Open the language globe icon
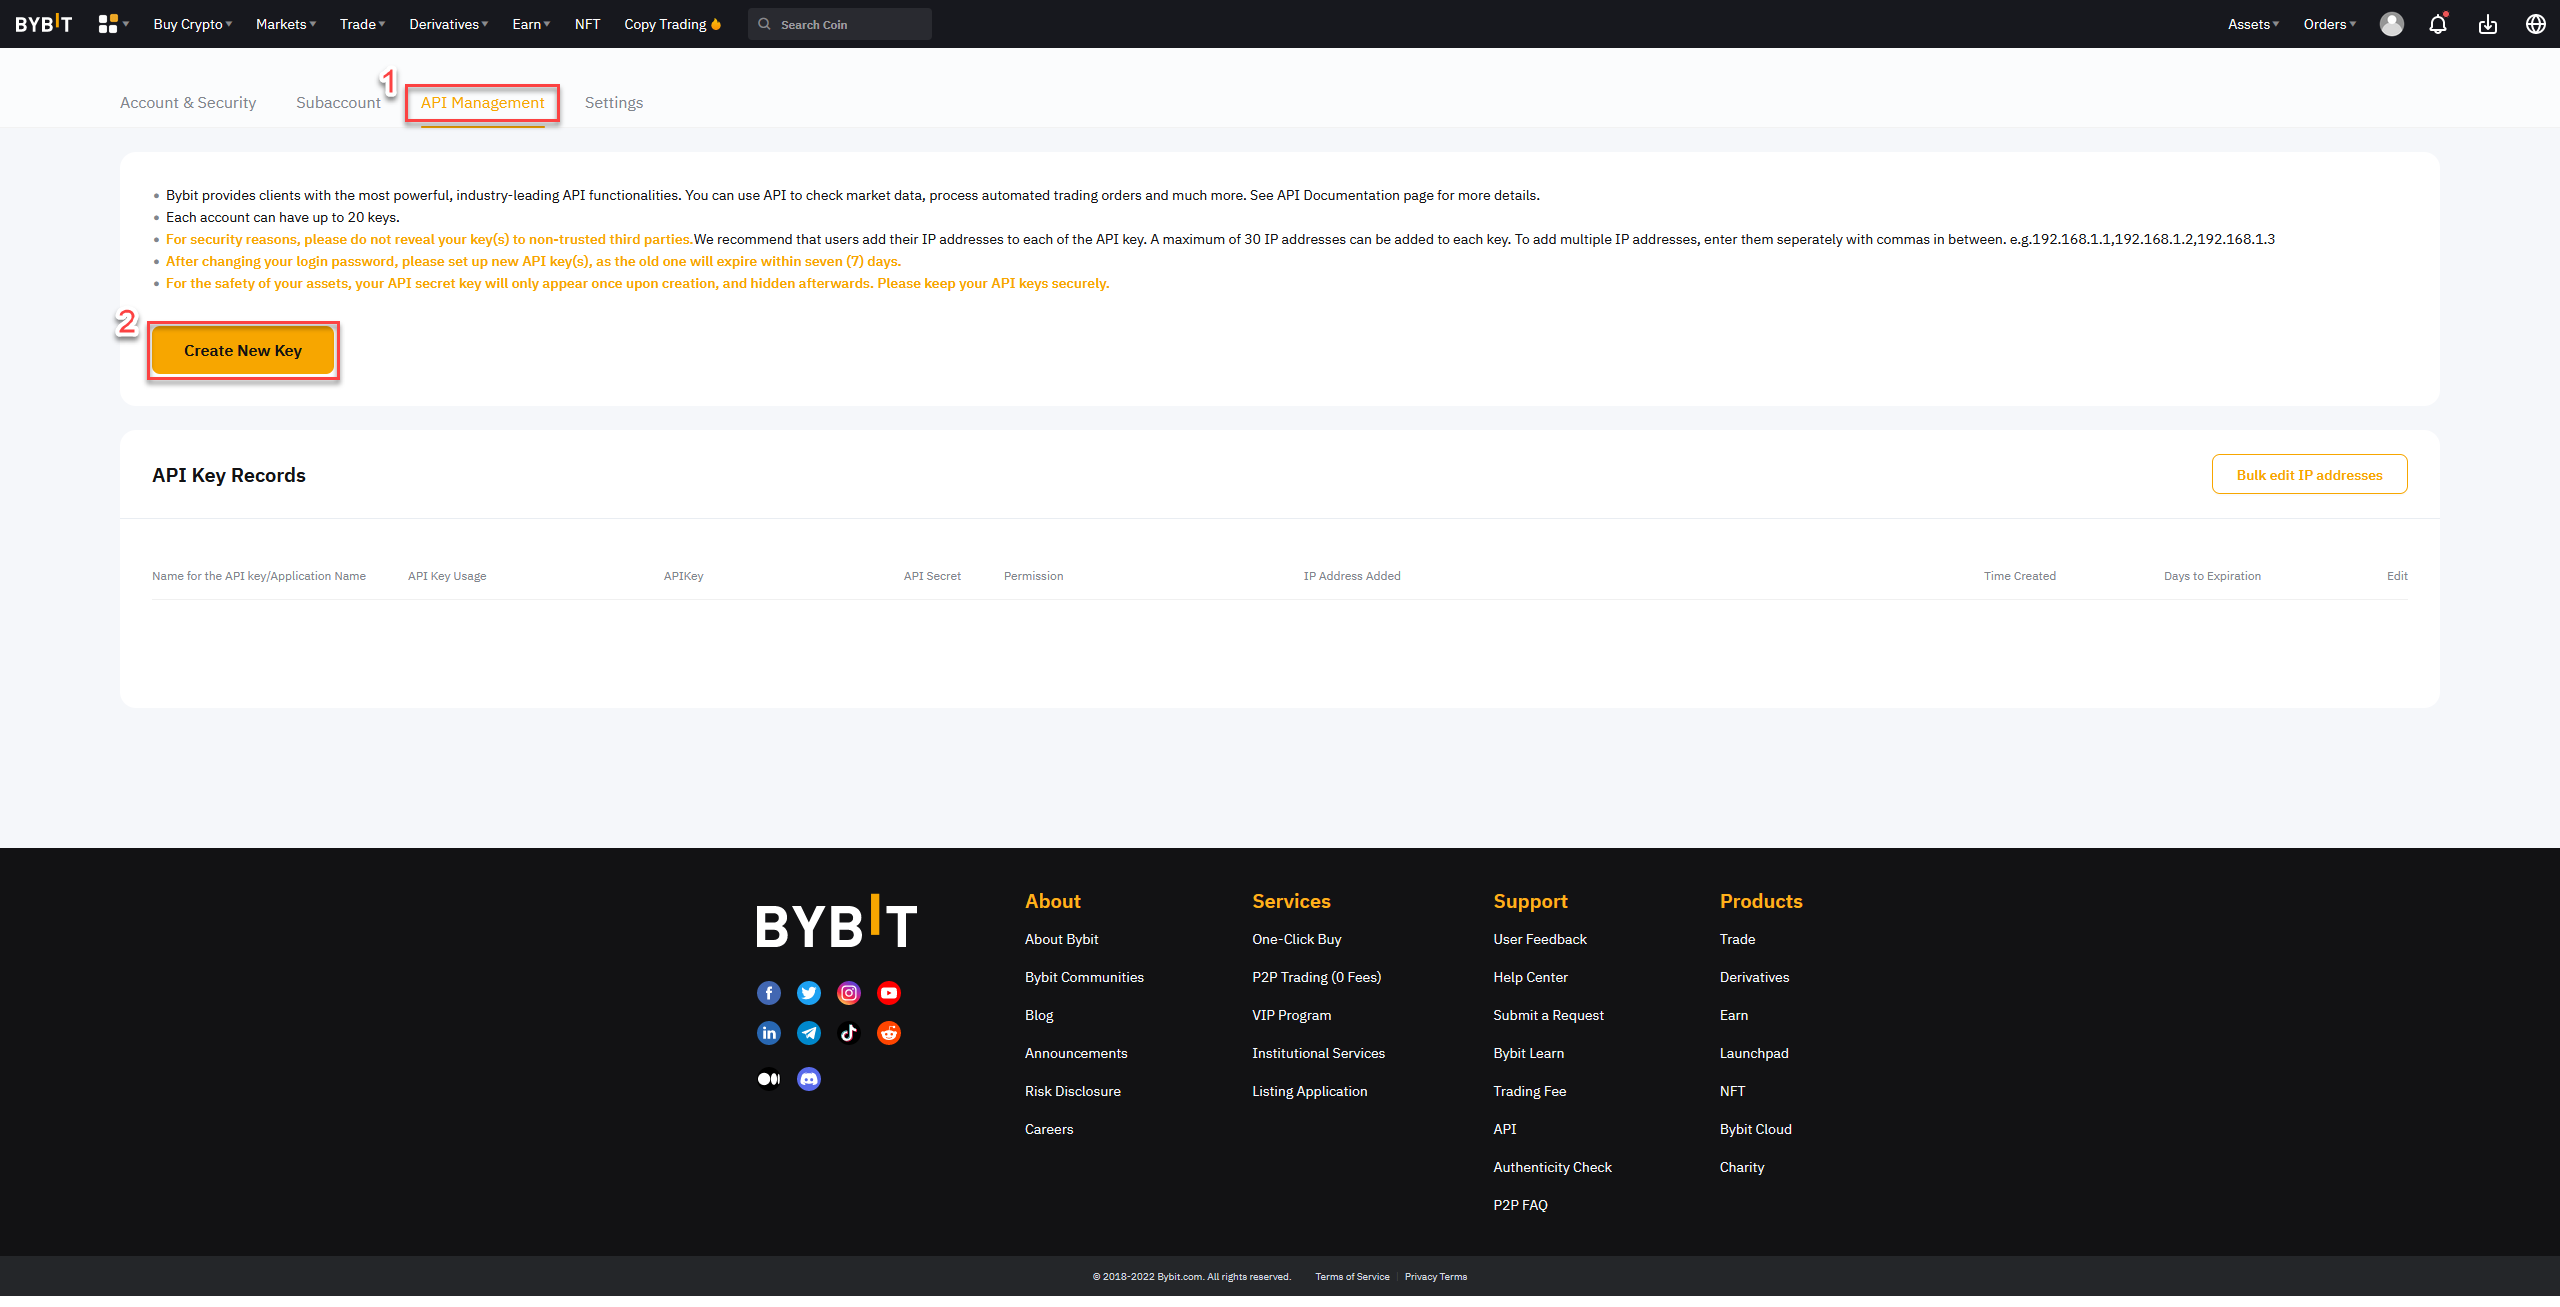The width and height of the screenshot is (2560, 1307). [2535, 24]
